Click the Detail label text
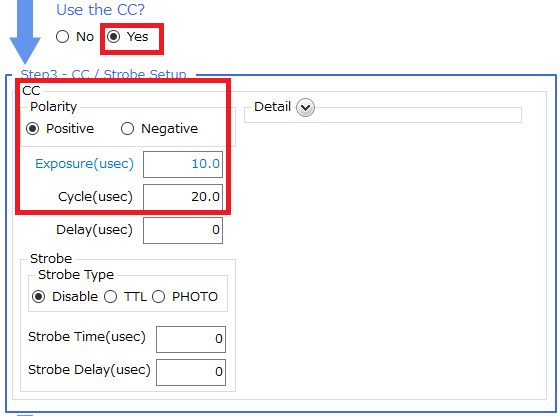 pyautogui.click(x=272, y=106)
